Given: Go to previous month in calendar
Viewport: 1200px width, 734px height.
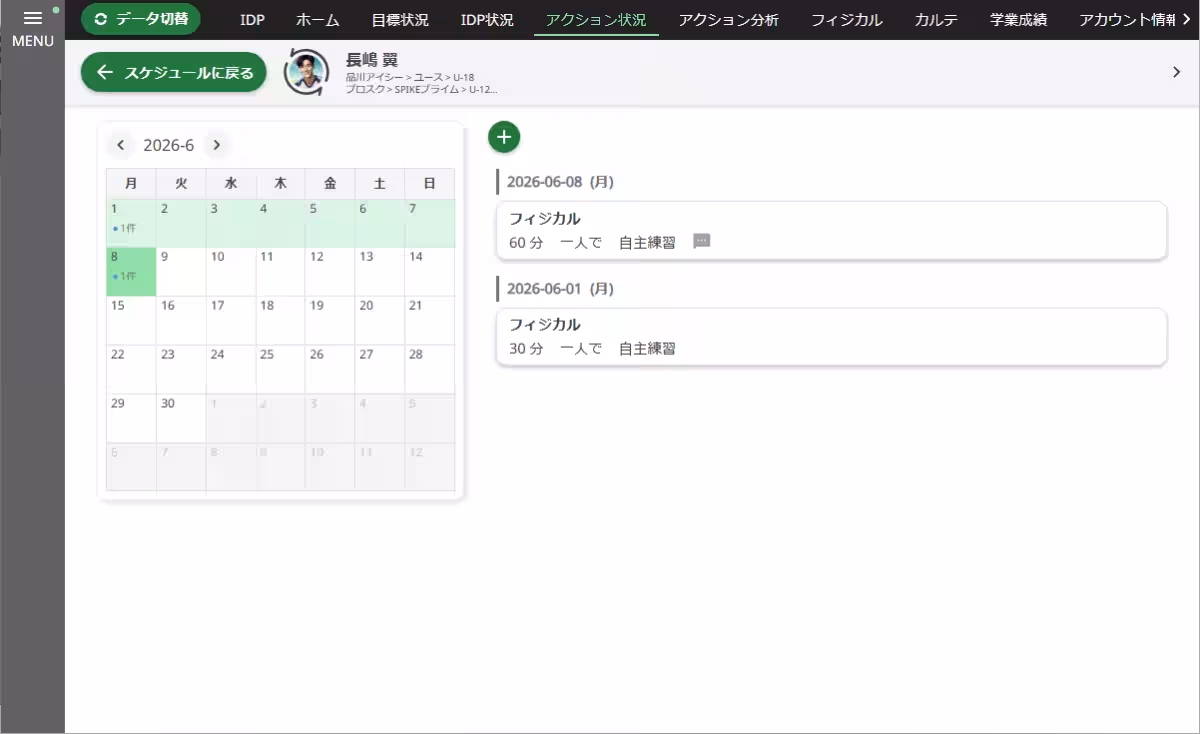Looking at the screenshot, I should coord(121,145).
